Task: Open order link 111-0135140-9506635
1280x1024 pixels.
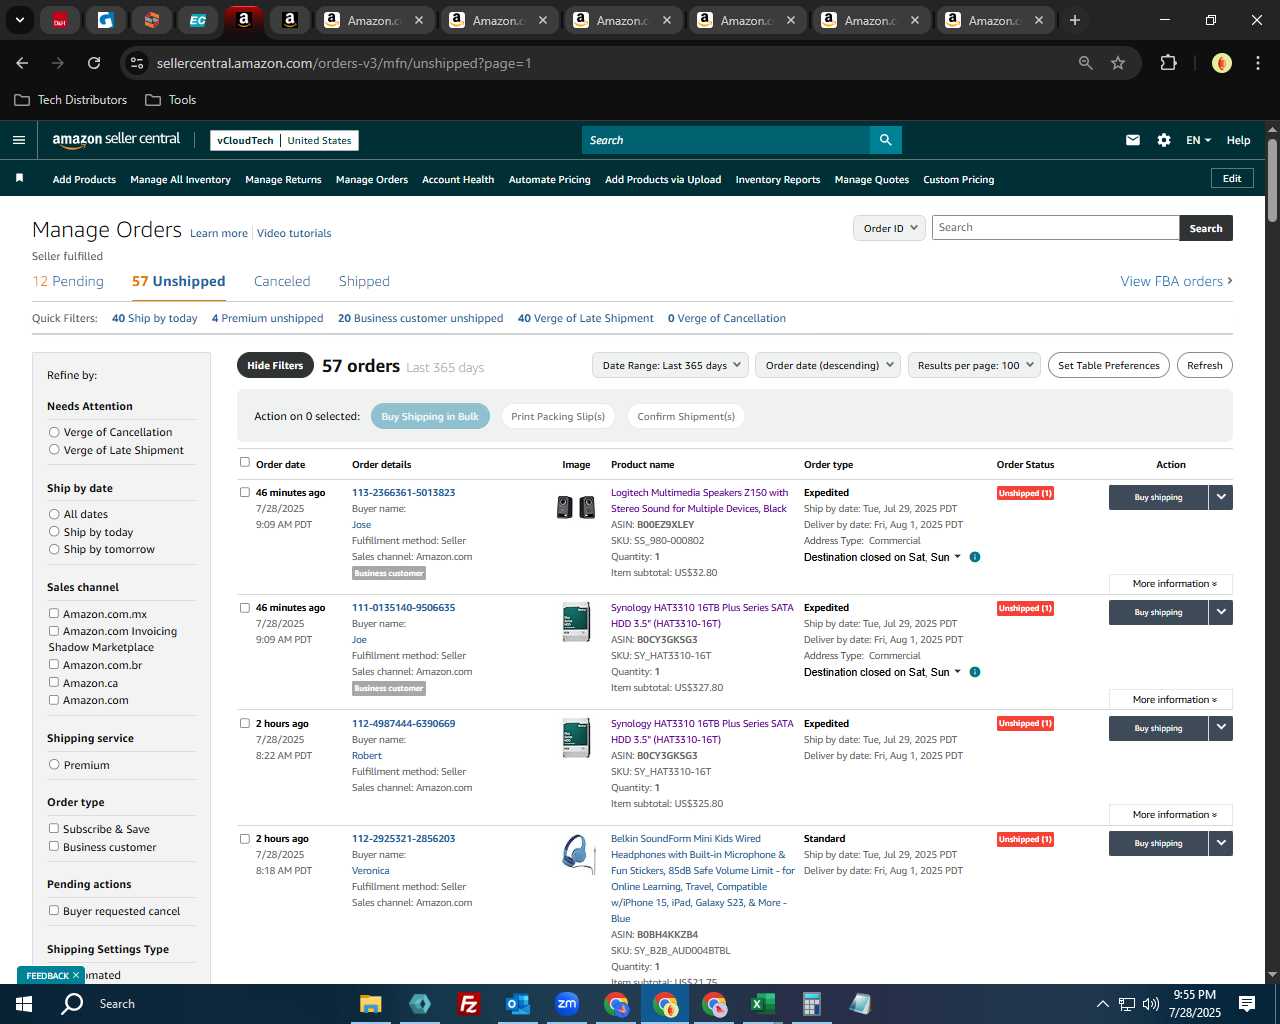Action: pyautogui.click(x=403, y=608)
